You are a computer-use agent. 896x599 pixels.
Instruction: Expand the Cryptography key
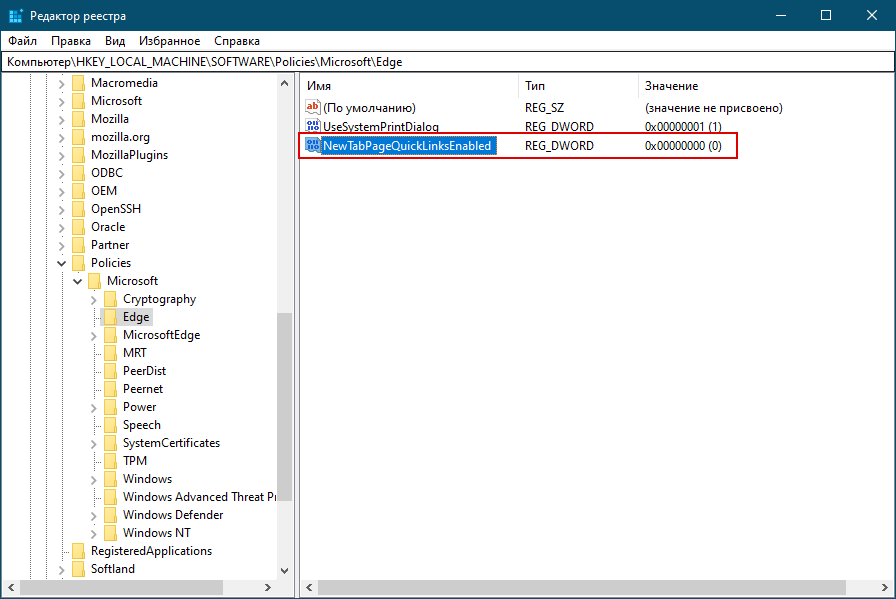pos(94,300)
